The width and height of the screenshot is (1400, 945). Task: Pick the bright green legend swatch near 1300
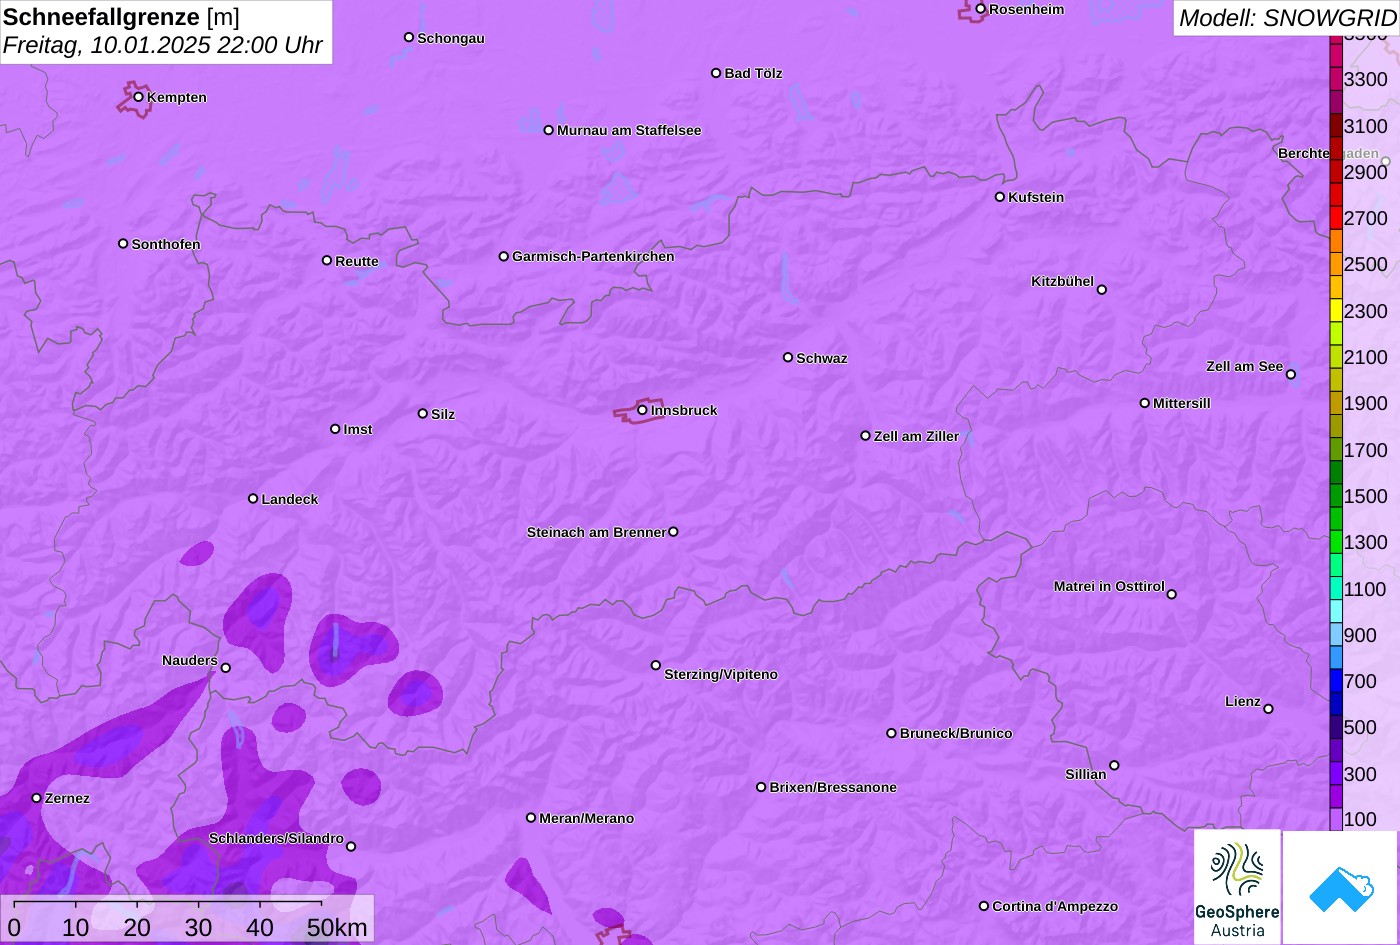1336,542
